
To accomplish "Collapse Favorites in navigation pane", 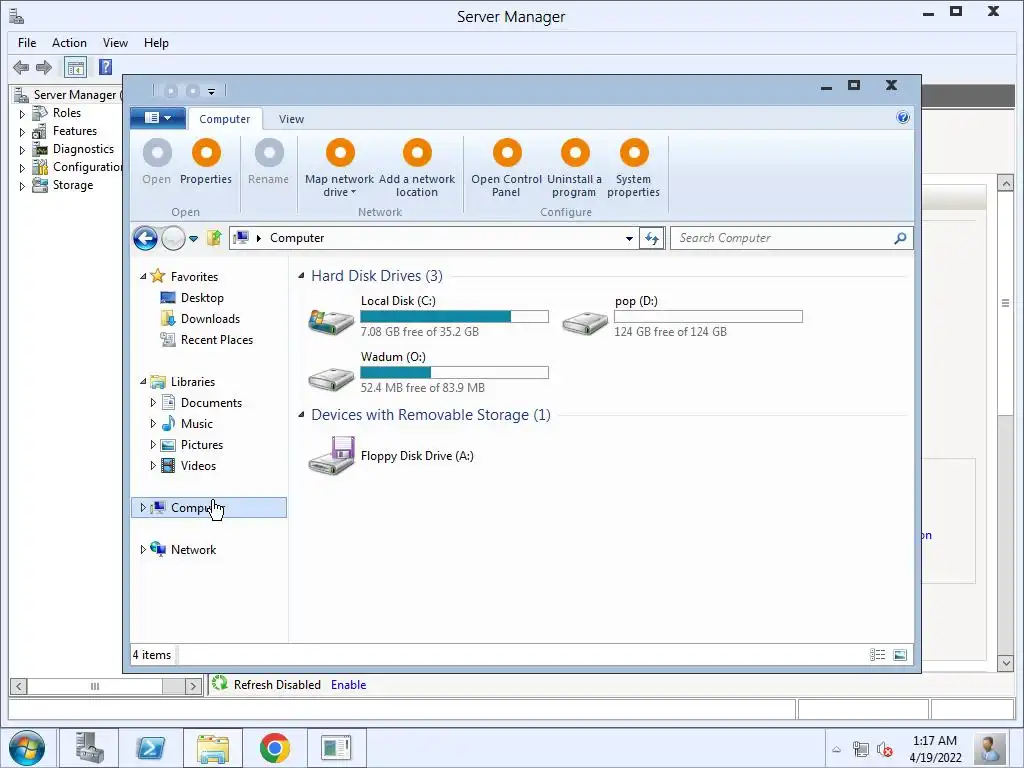I will pyautogui.click(x=143, y=276).
